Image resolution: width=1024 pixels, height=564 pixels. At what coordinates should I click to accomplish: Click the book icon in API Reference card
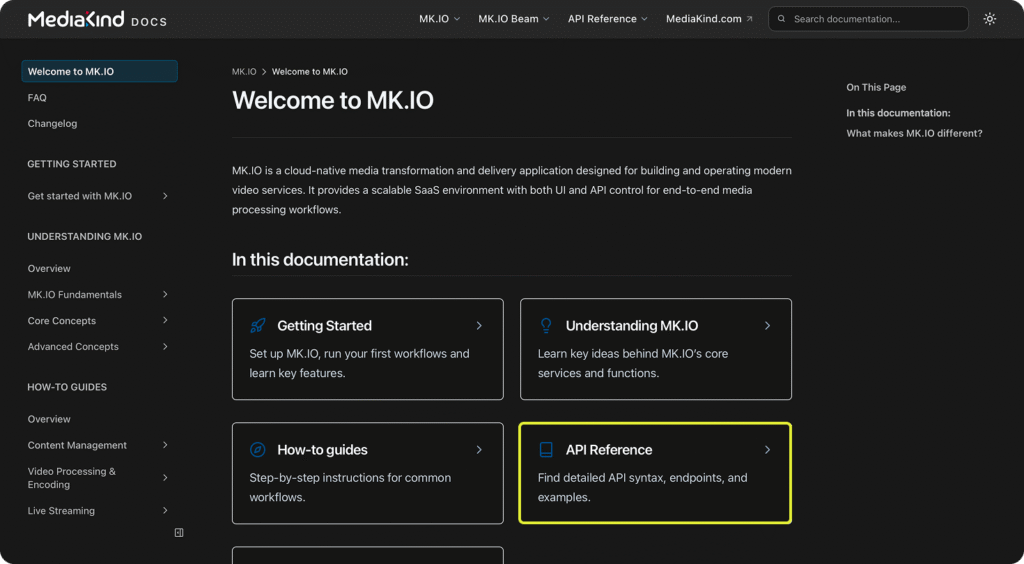pos(546,450)
